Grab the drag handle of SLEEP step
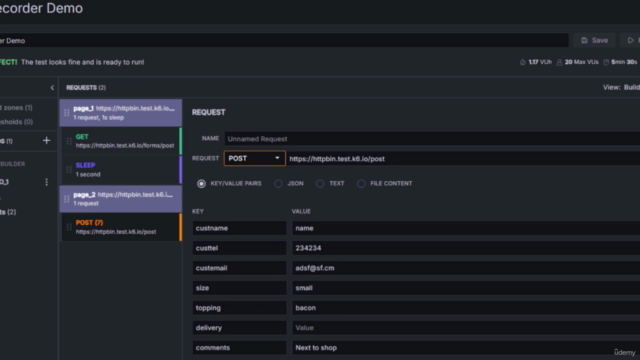640x360 pixels. [69, 170]
